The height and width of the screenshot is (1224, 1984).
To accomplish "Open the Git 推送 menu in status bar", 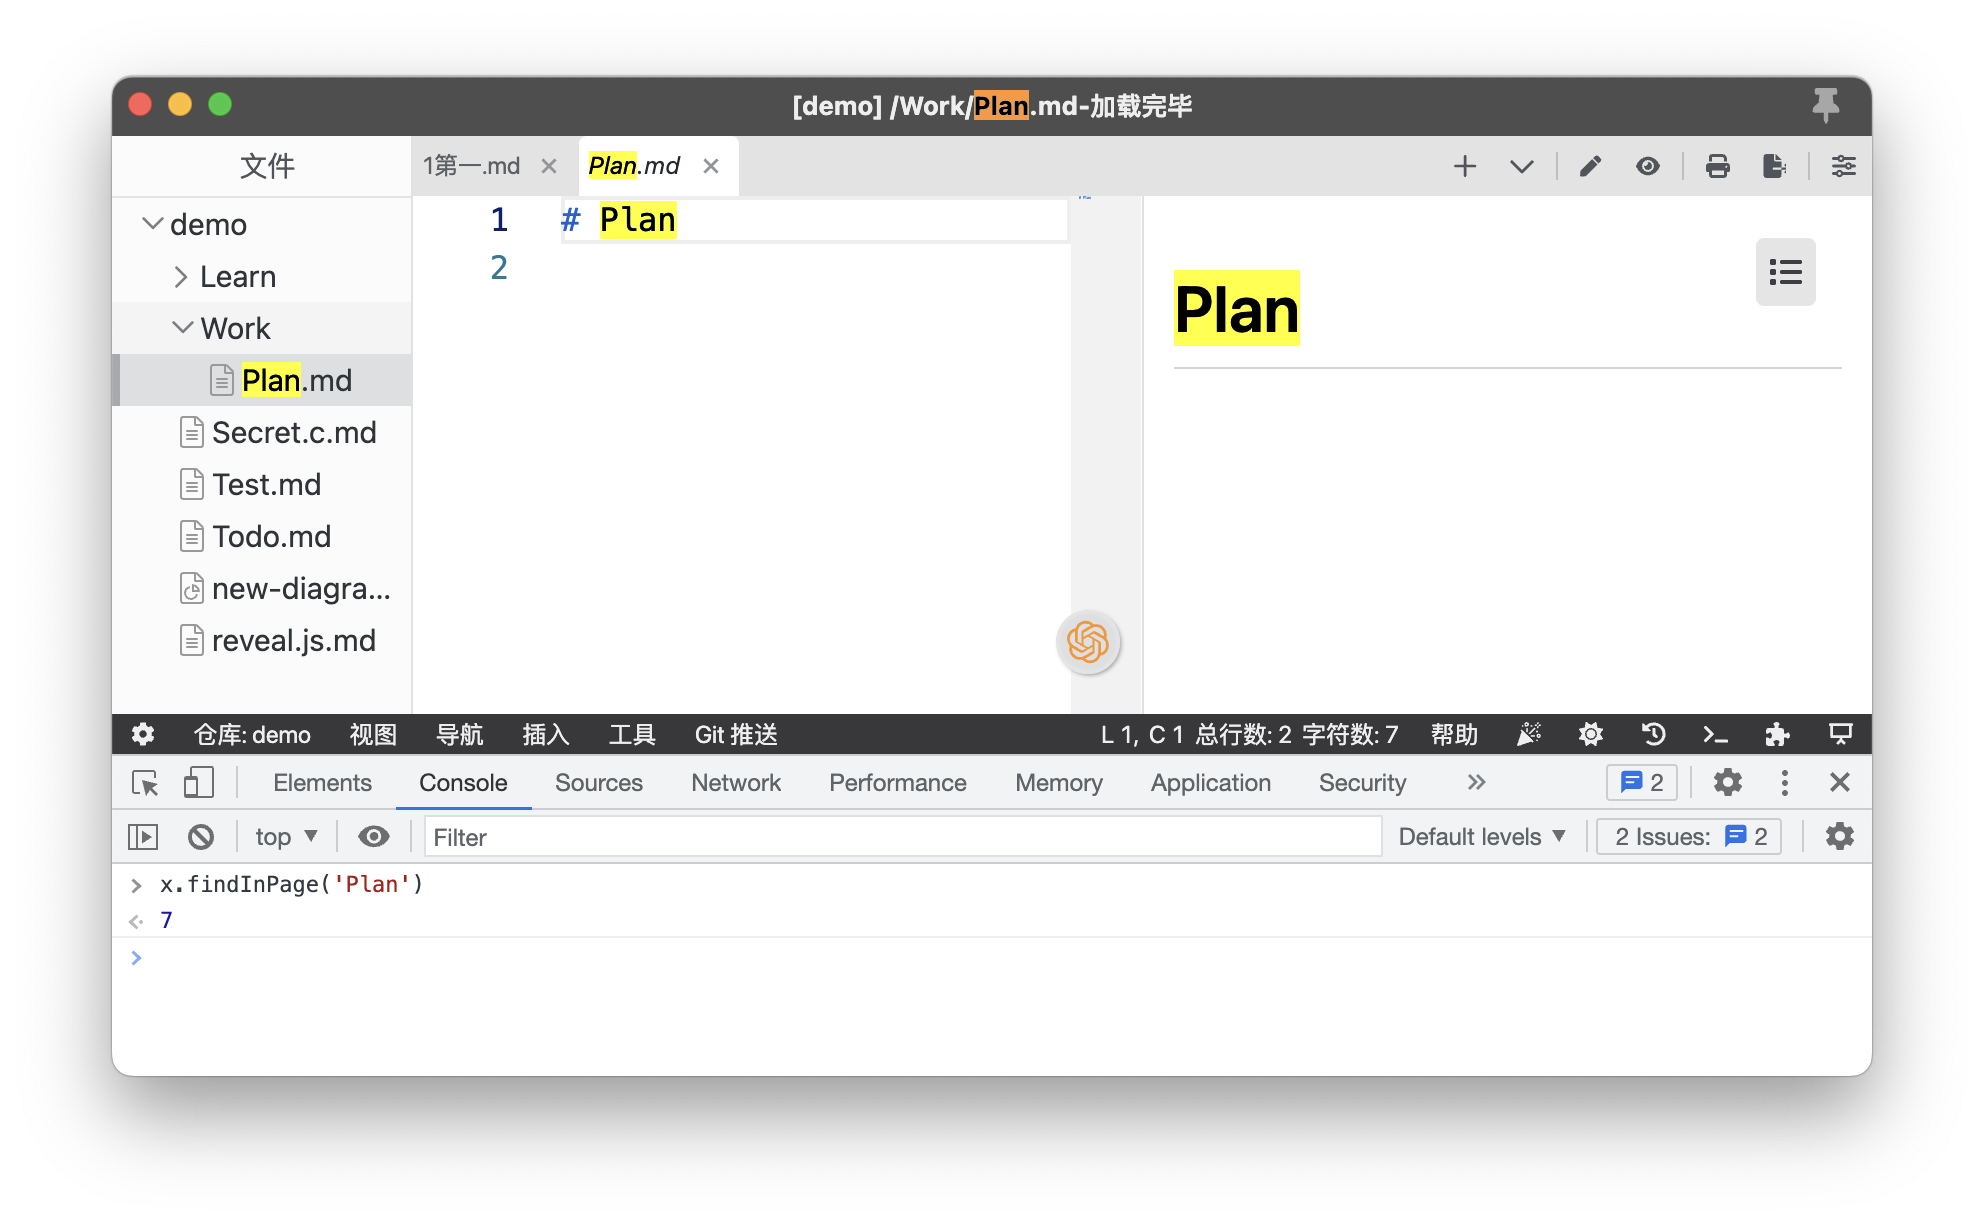I will pyautogui.click(x=736, y=735).
